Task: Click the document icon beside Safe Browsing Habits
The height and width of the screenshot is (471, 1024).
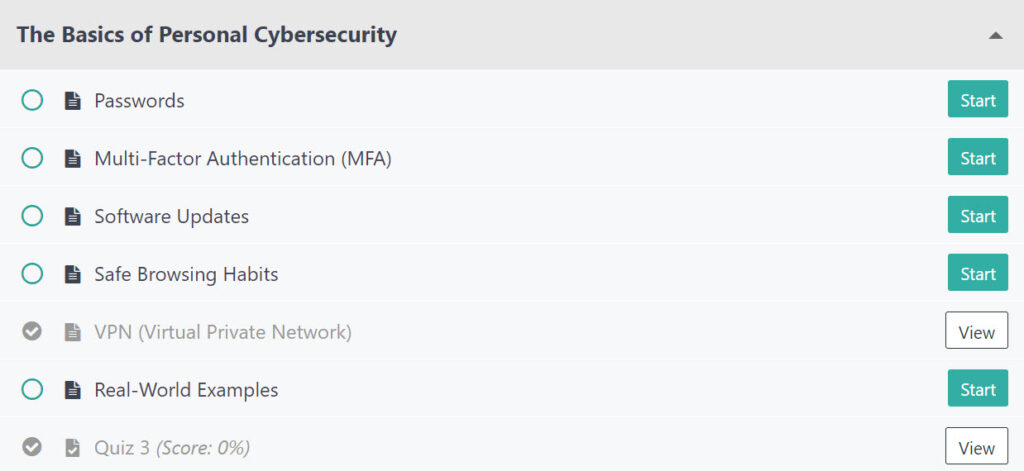Action: pyautogui.click(x=72, y=274)
